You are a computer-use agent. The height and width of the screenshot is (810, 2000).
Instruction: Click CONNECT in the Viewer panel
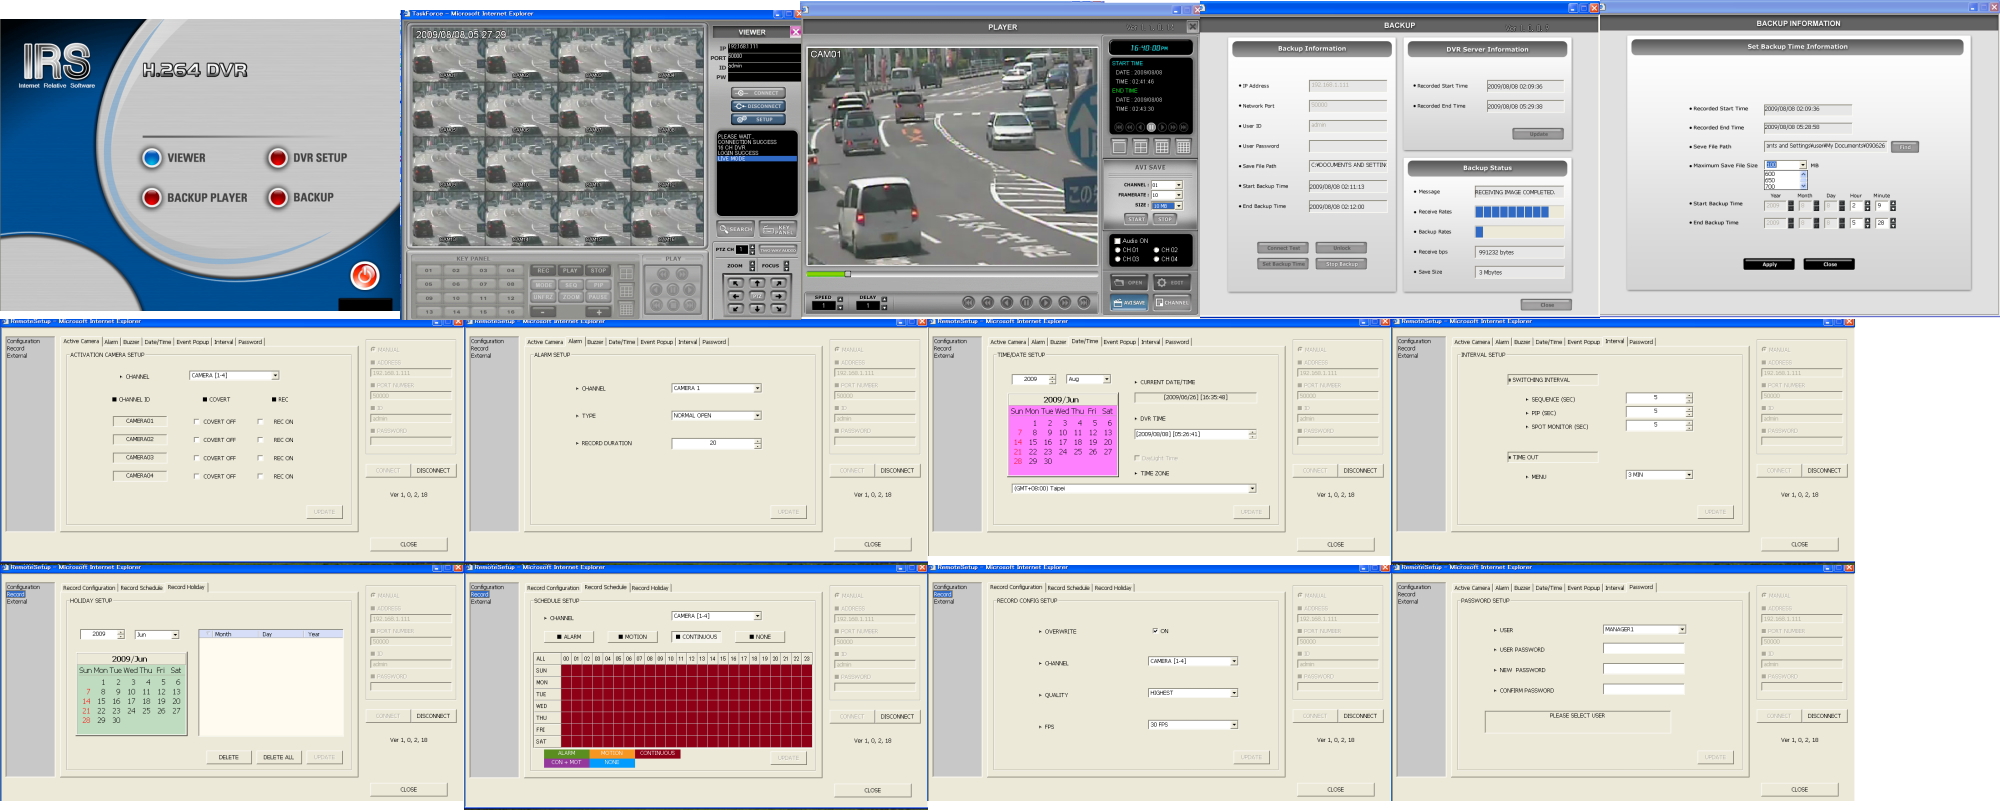(x=758, y=93)
